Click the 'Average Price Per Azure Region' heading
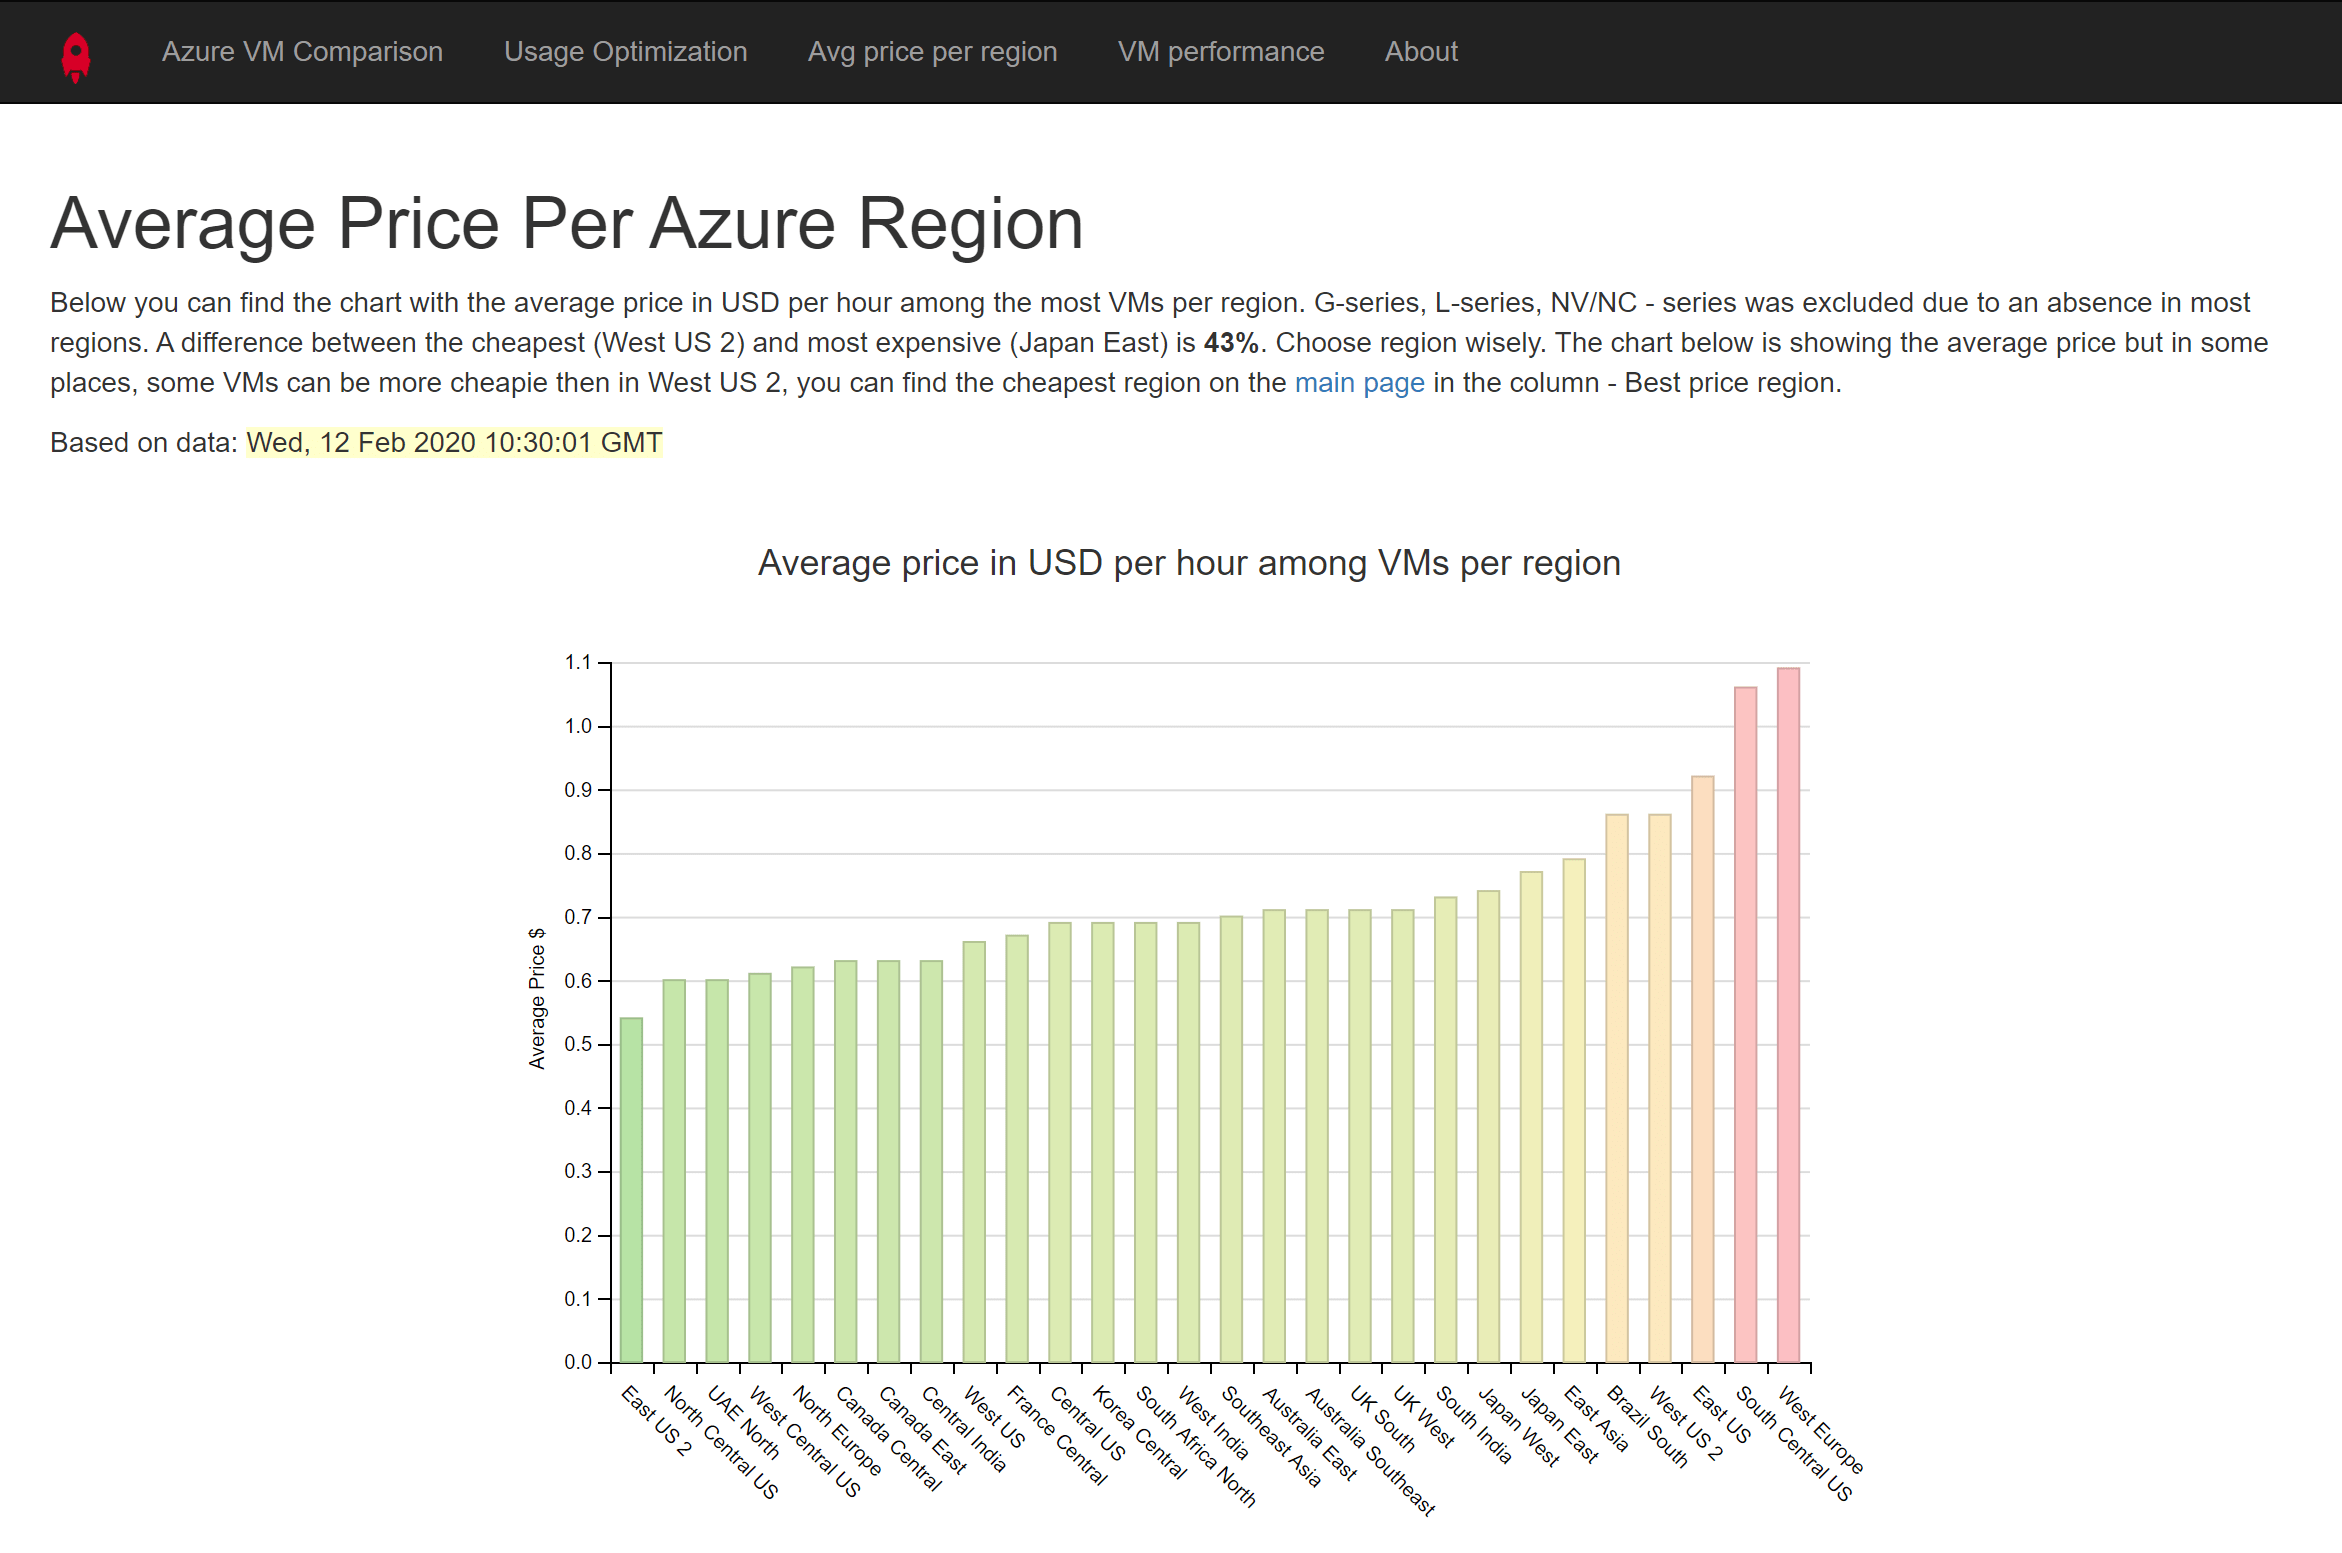2342x1553 pixels. (x=567, y=223)
